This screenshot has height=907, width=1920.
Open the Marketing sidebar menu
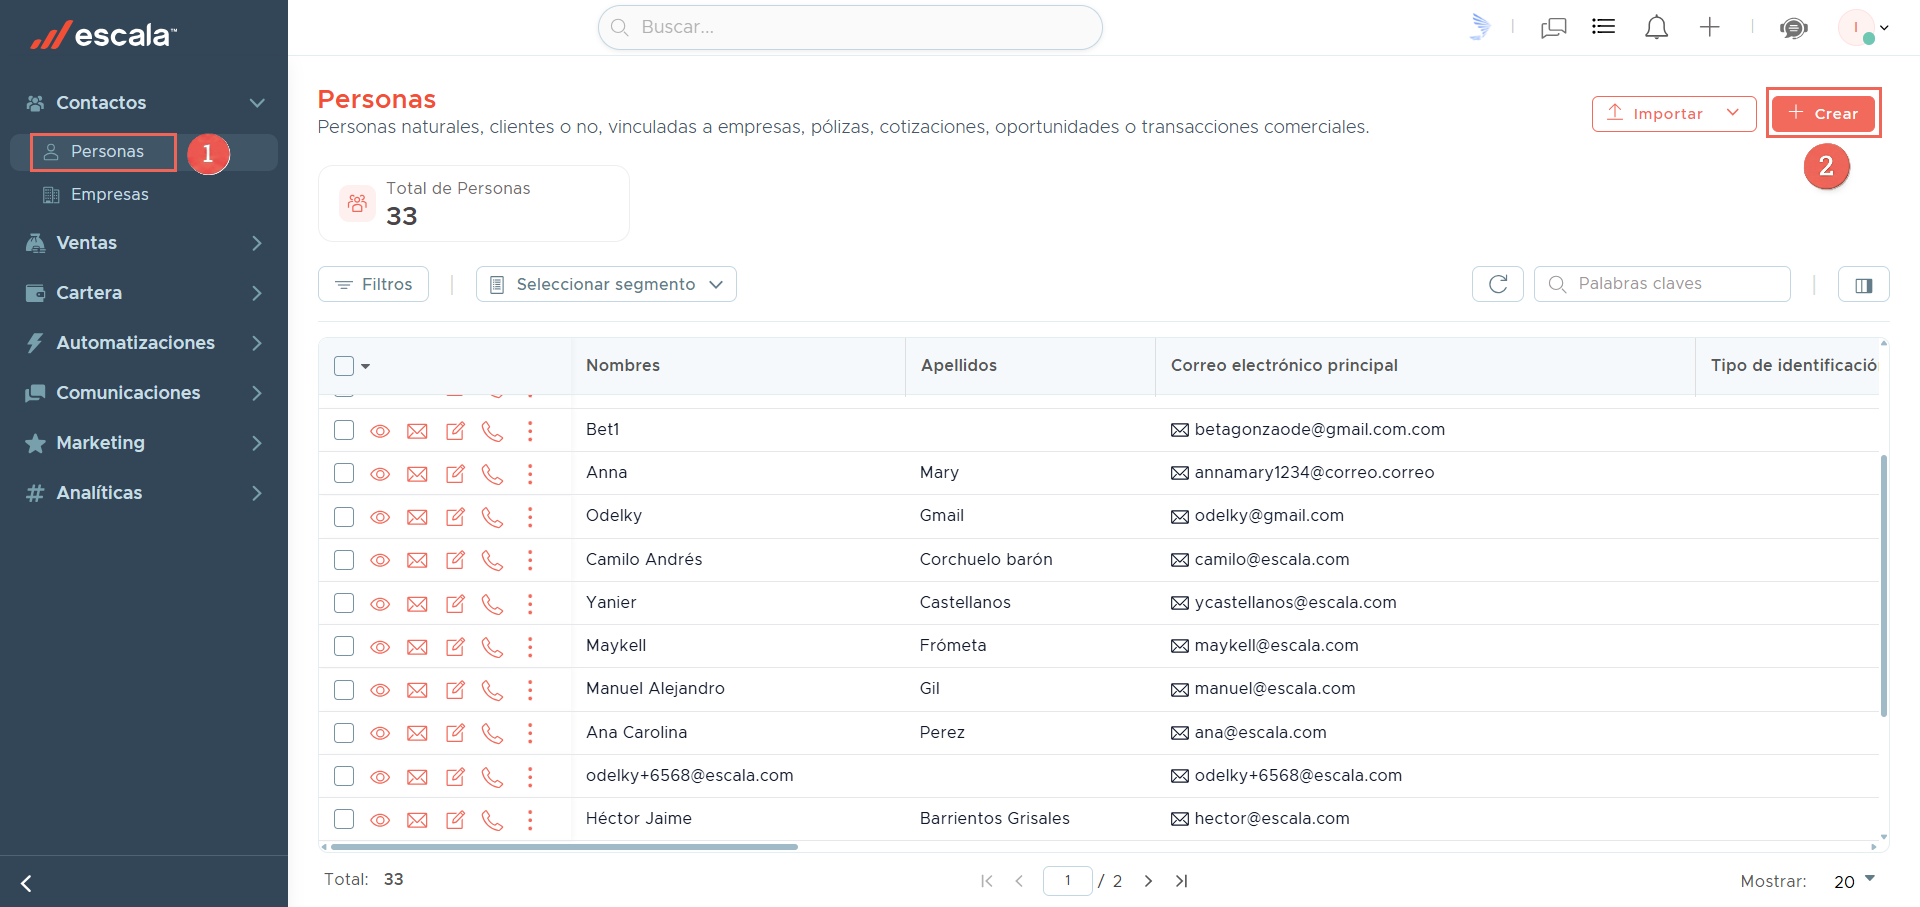[144, 443]
